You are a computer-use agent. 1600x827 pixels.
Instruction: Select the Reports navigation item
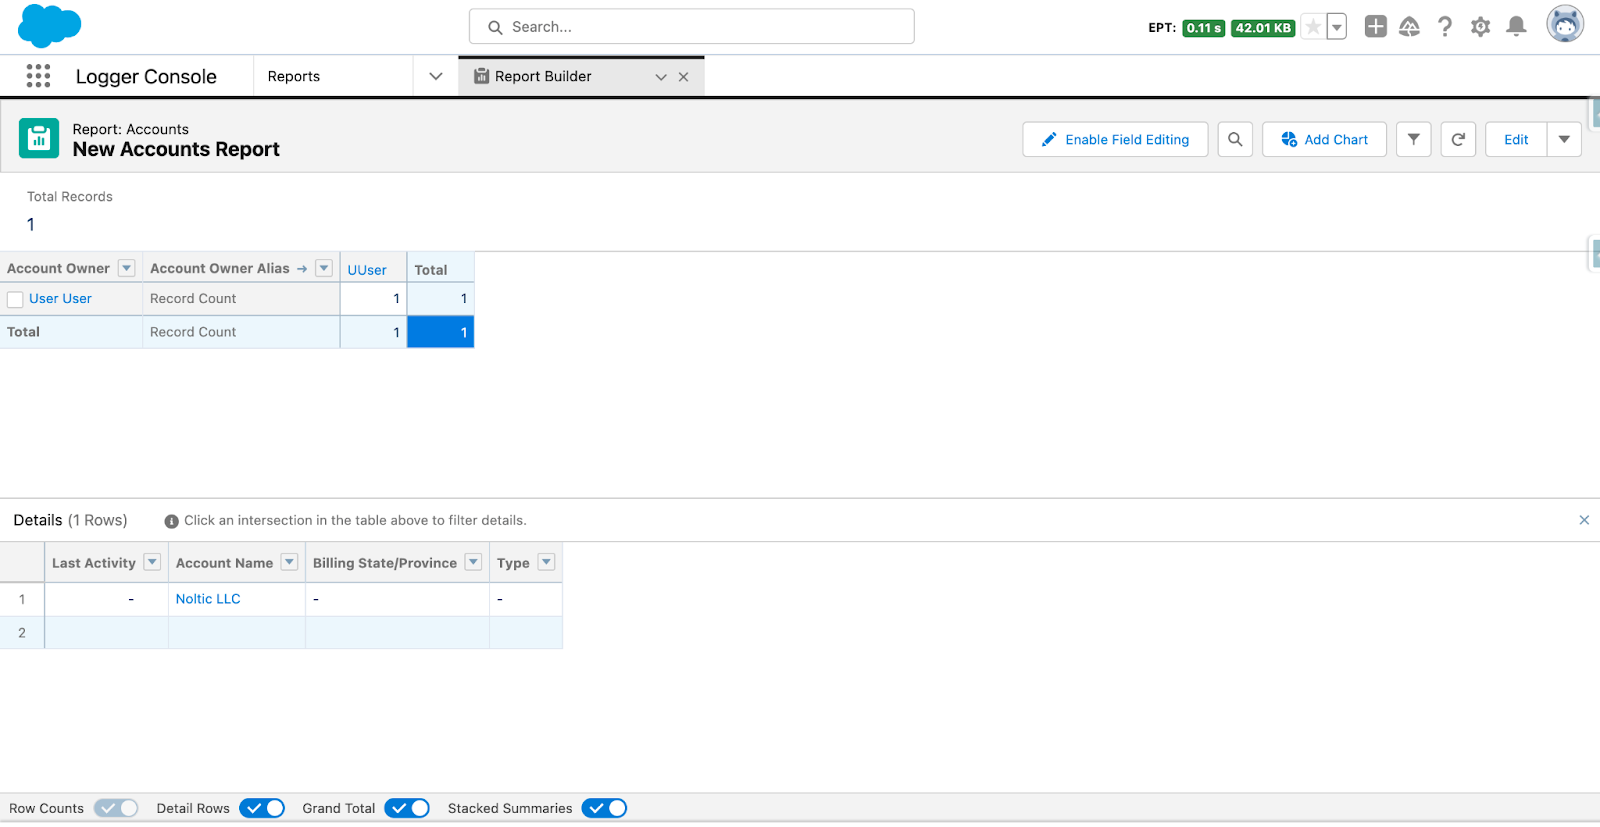coord(294,76)
